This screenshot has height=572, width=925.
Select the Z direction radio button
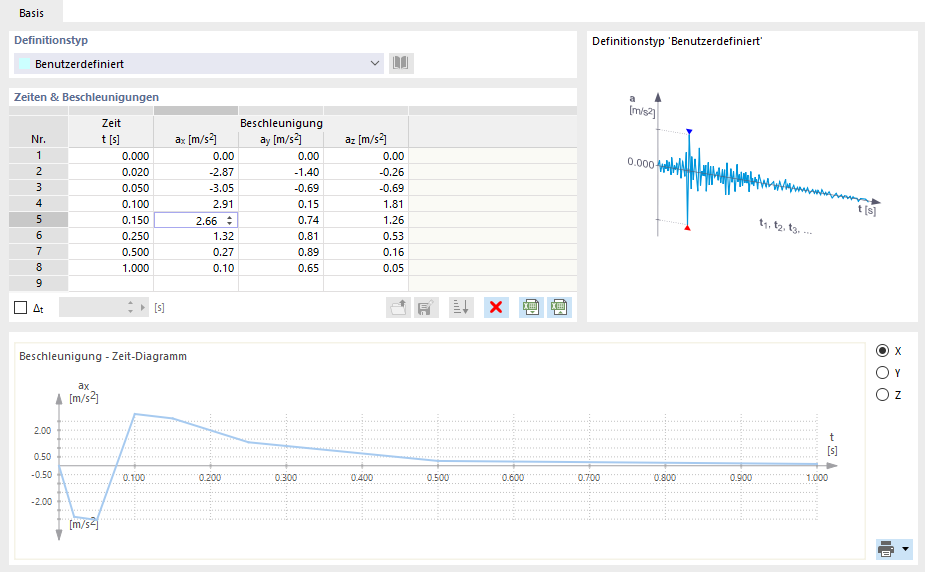[x=883, y=395]
